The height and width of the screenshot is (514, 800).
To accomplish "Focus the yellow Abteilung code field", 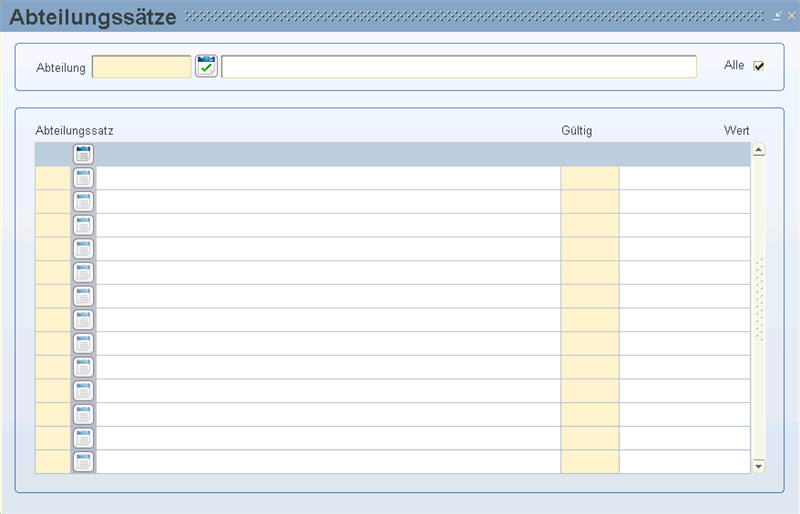I will click(141, 67).
